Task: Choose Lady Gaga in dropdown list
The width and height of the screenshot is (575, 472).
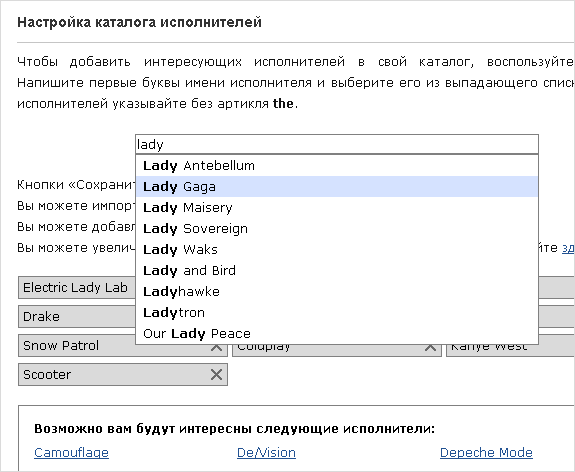Action: click(337, 187)
